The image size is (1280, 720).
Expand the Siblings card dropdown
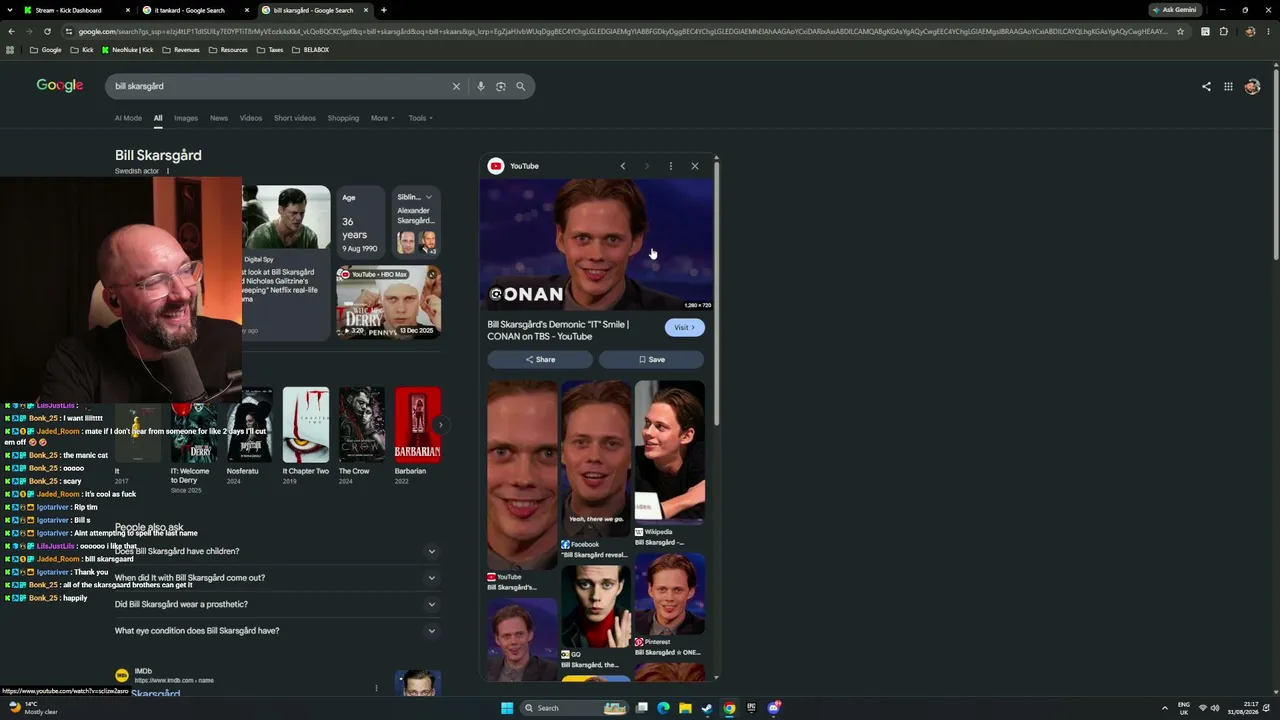(429, 197)
